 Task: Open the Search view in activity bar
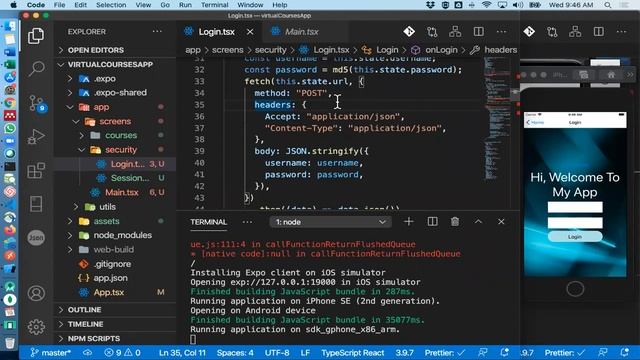[36, 68]
